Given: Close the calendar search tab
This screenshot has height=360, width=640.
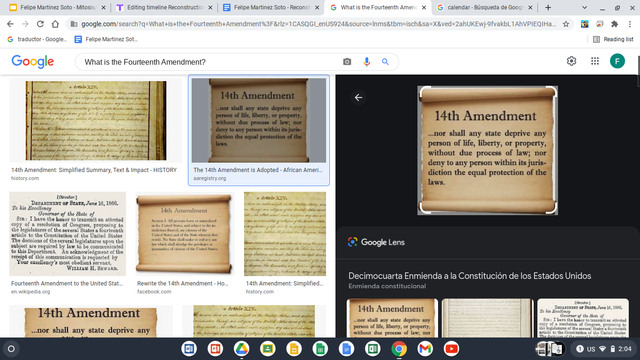Looking at the screenshot, I should [x=530, y=7].
